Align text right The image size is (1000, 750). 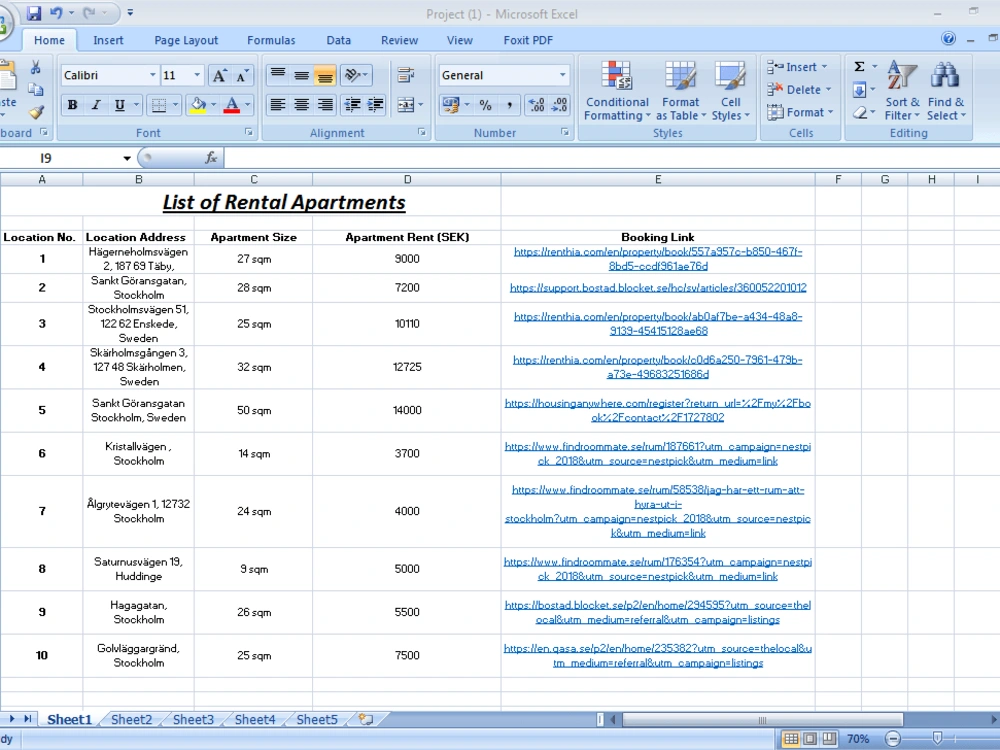click(x=325, y=105)
